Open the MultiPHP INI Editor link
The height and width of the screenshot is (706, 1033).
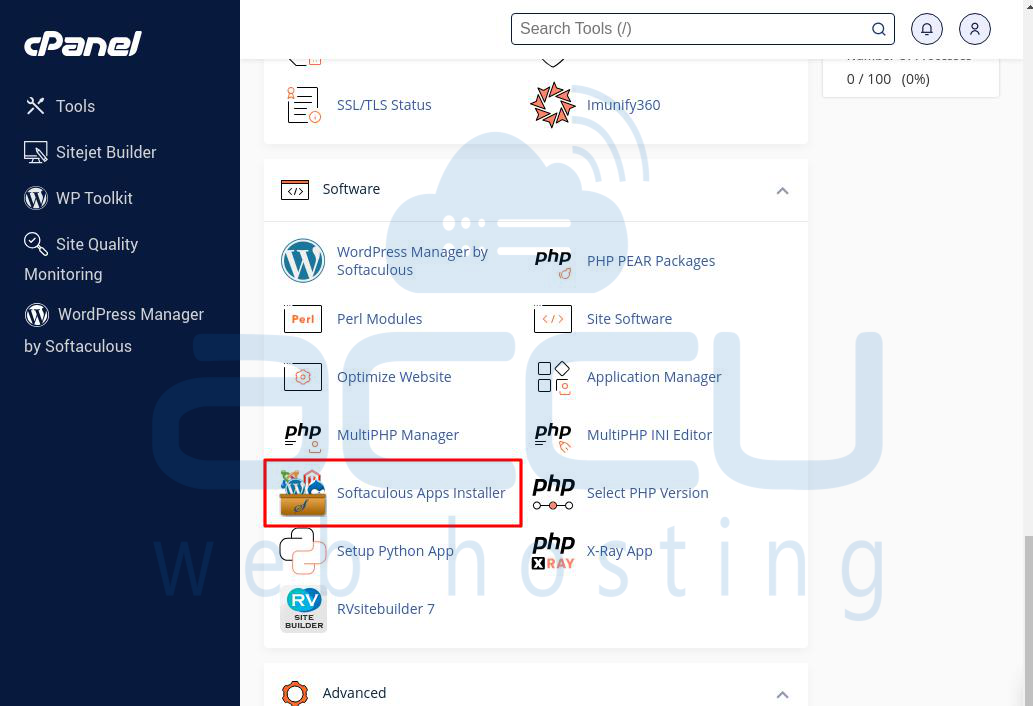point(649,435)
